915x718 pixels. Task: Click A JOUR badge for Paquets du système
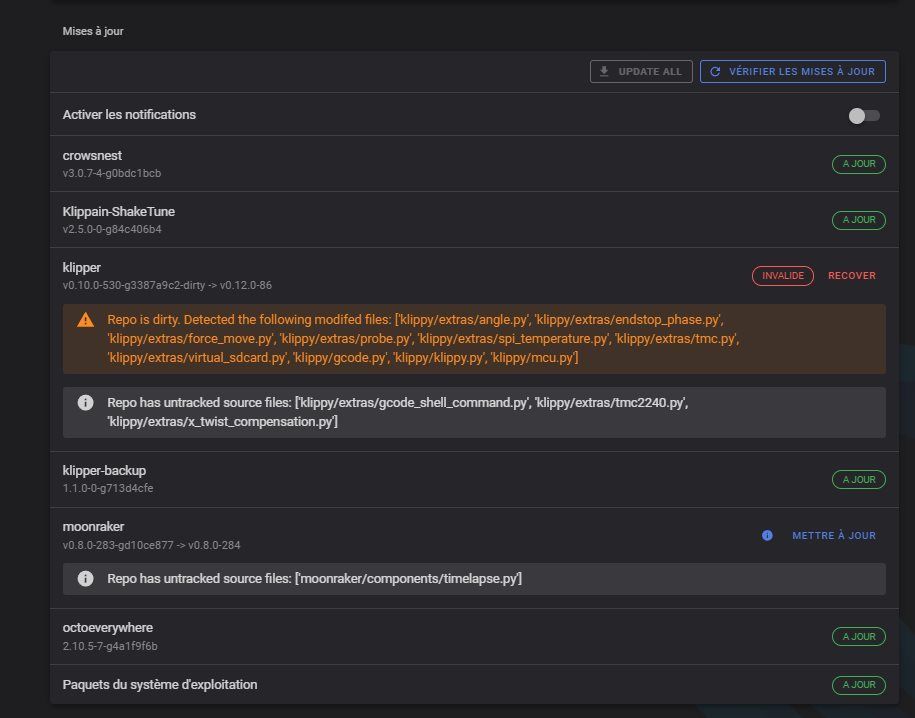point(858,685)
